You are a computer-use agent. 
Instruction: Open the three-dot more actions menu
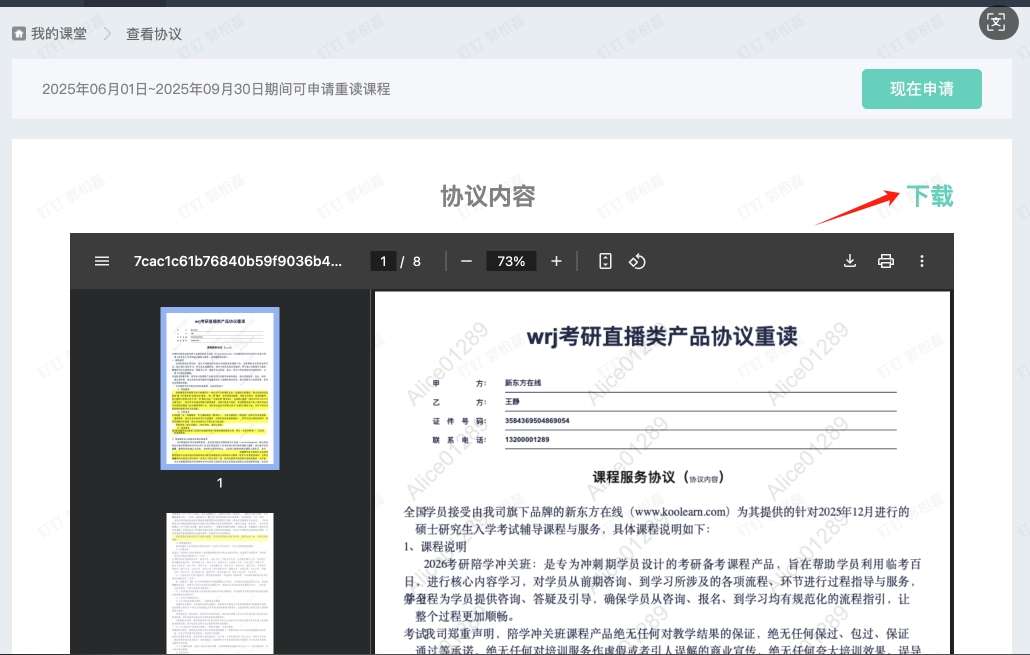(922, 261)
